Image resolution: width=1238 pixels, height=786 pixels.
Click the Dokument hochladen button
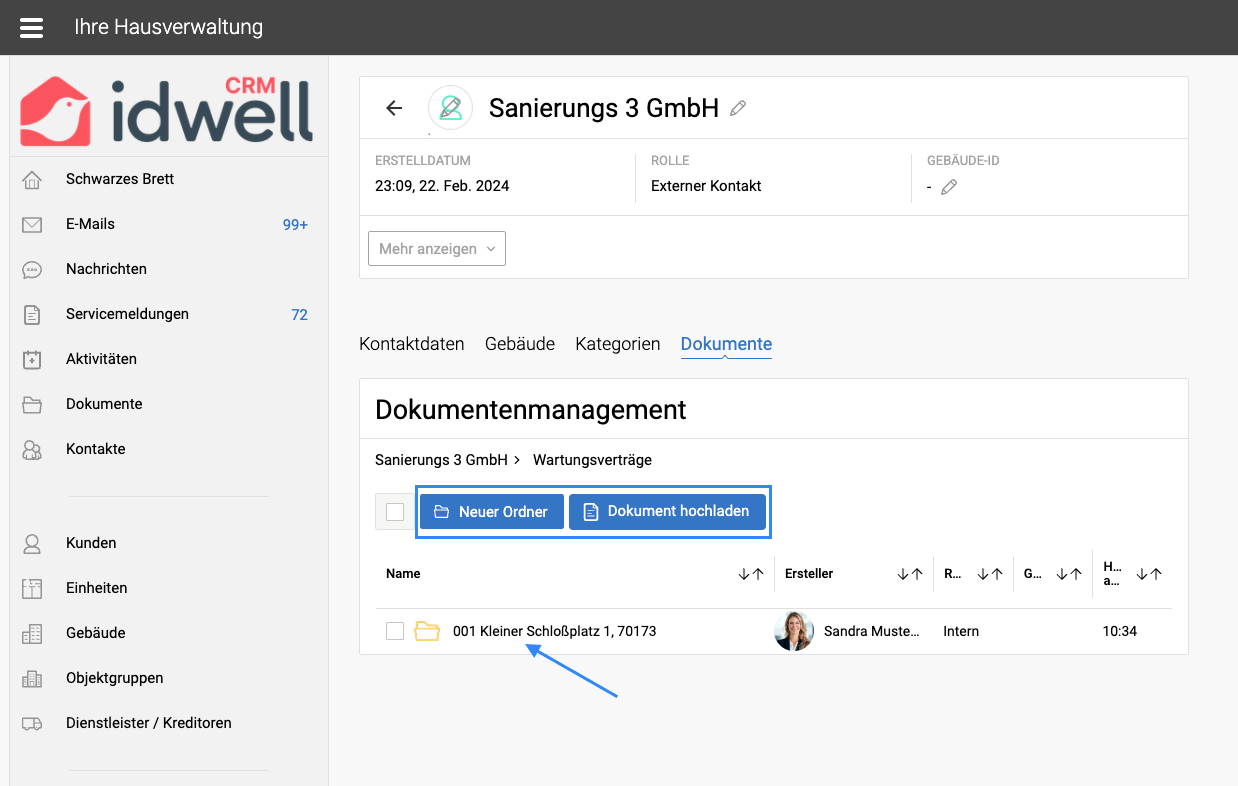[x=667, y=512]
